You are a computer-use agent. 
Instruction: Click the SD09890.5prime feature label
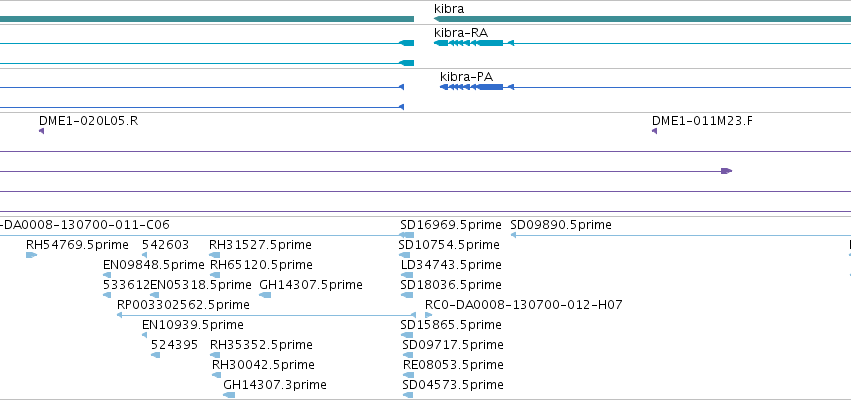(x=561, y=225)
